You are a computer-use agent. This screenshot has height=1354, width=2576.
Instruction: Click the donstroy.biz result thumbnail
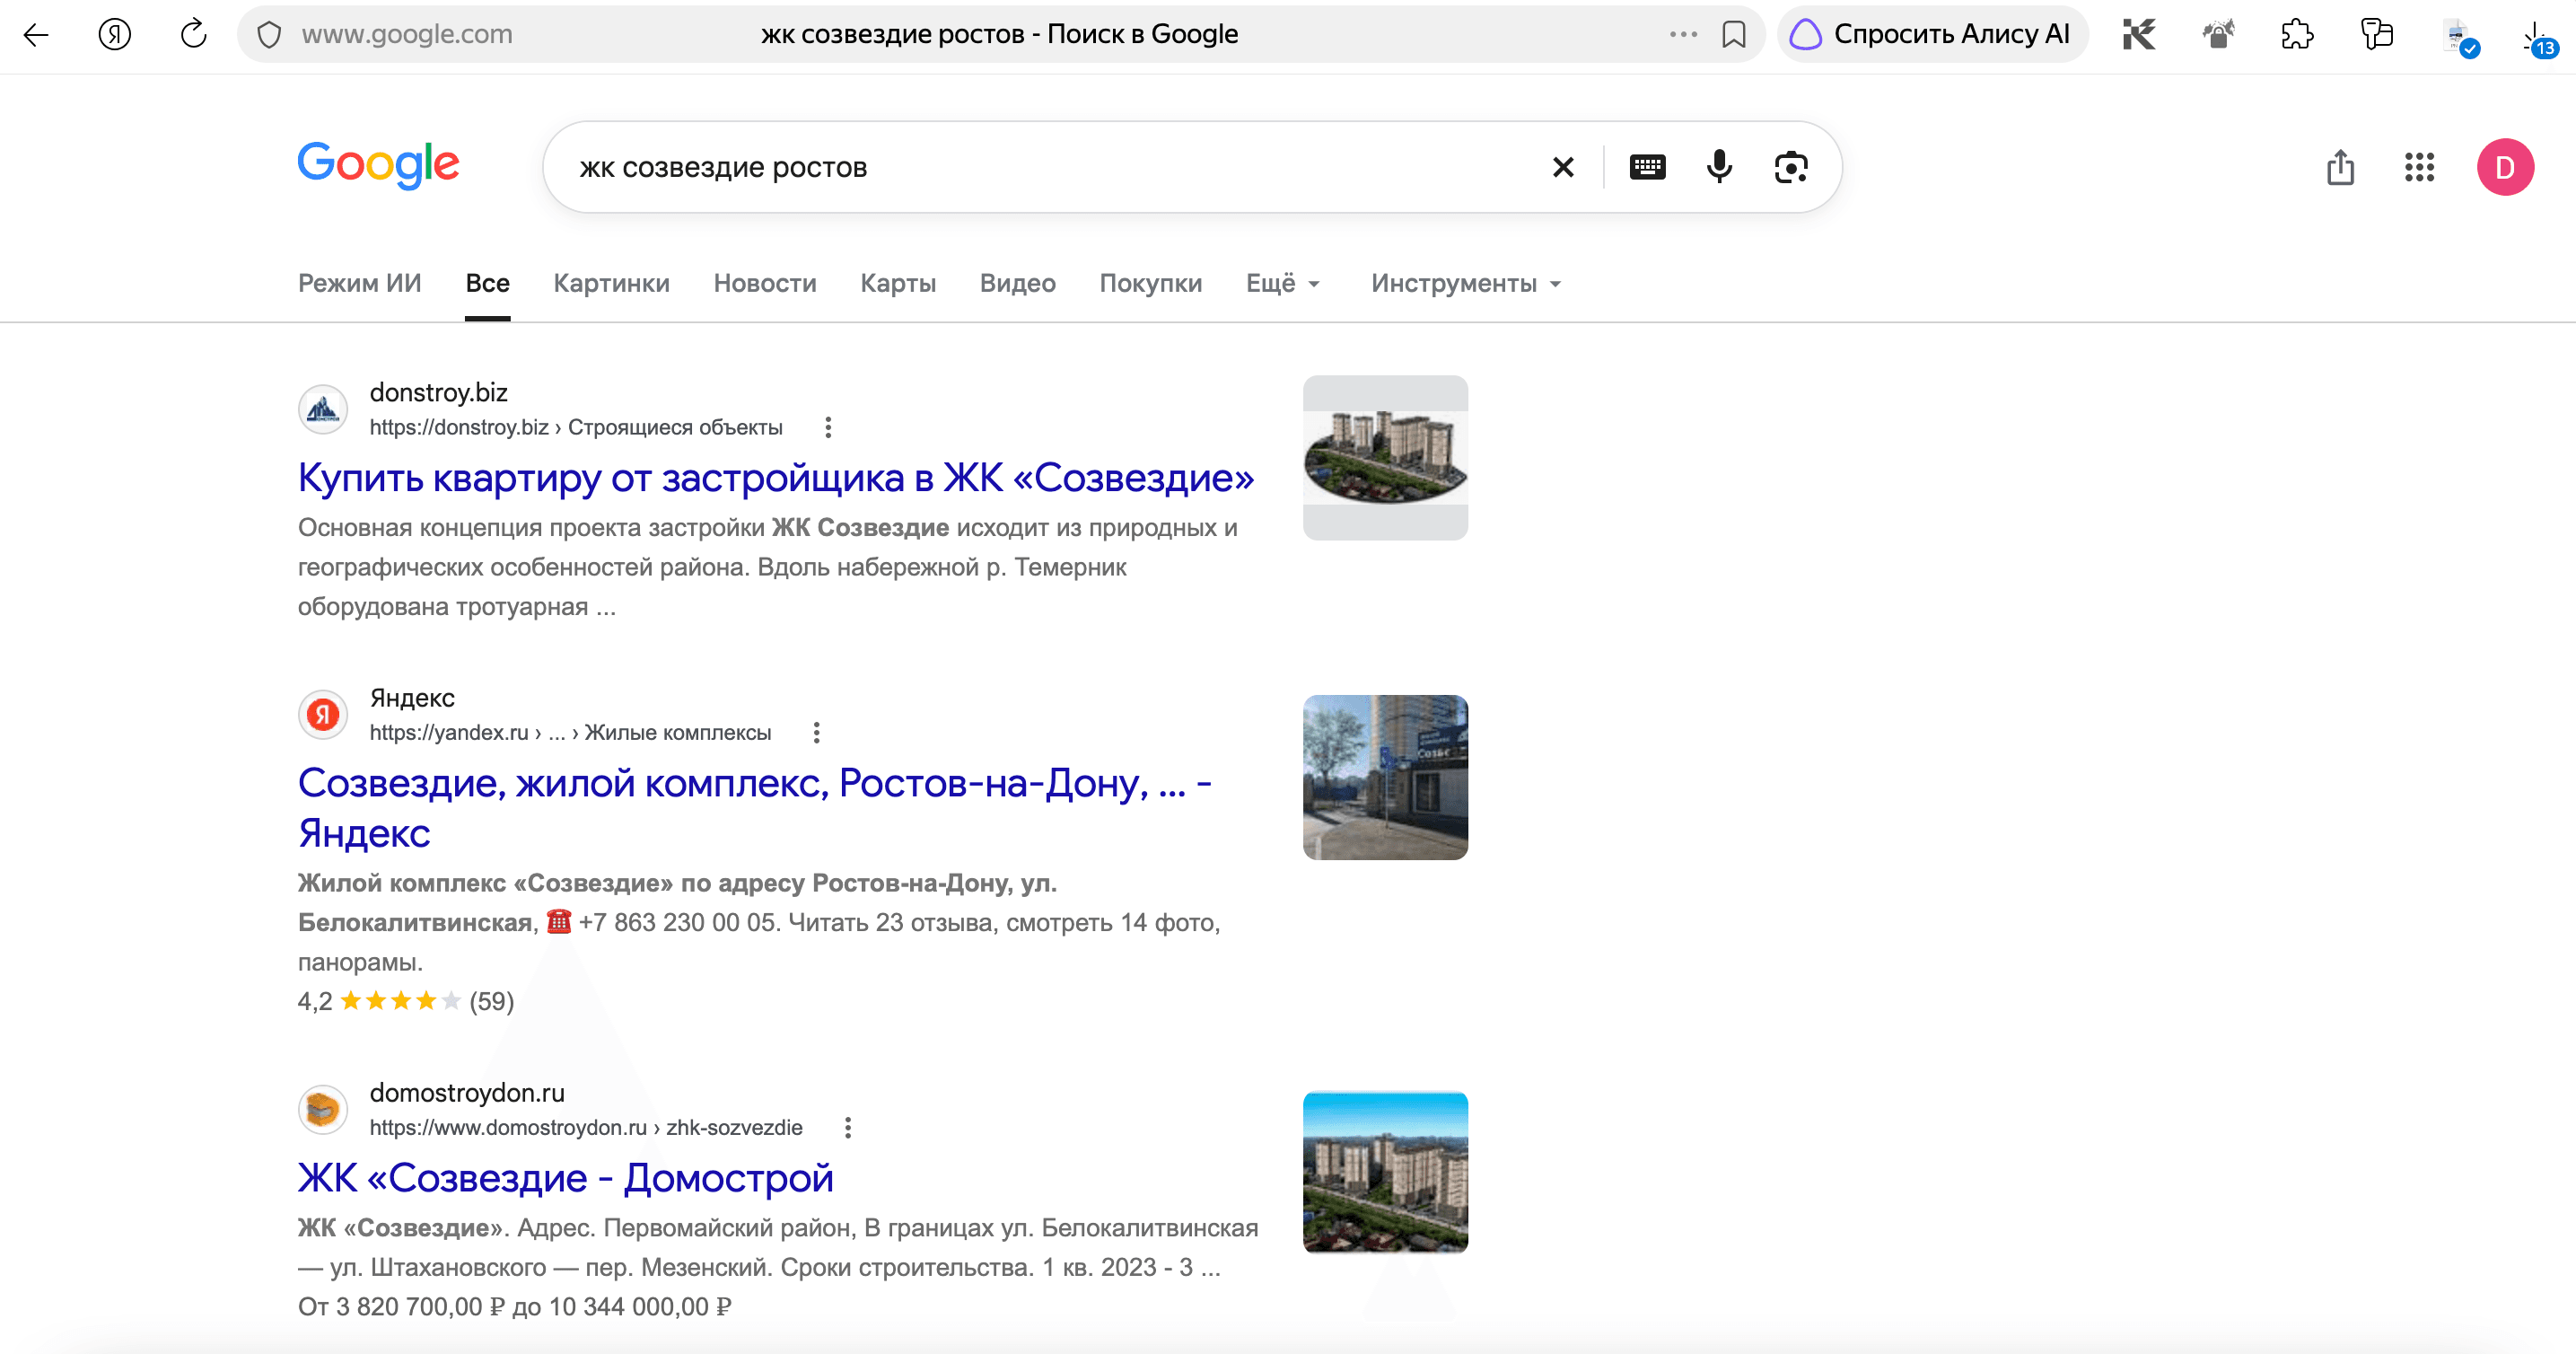(1385, 458)
